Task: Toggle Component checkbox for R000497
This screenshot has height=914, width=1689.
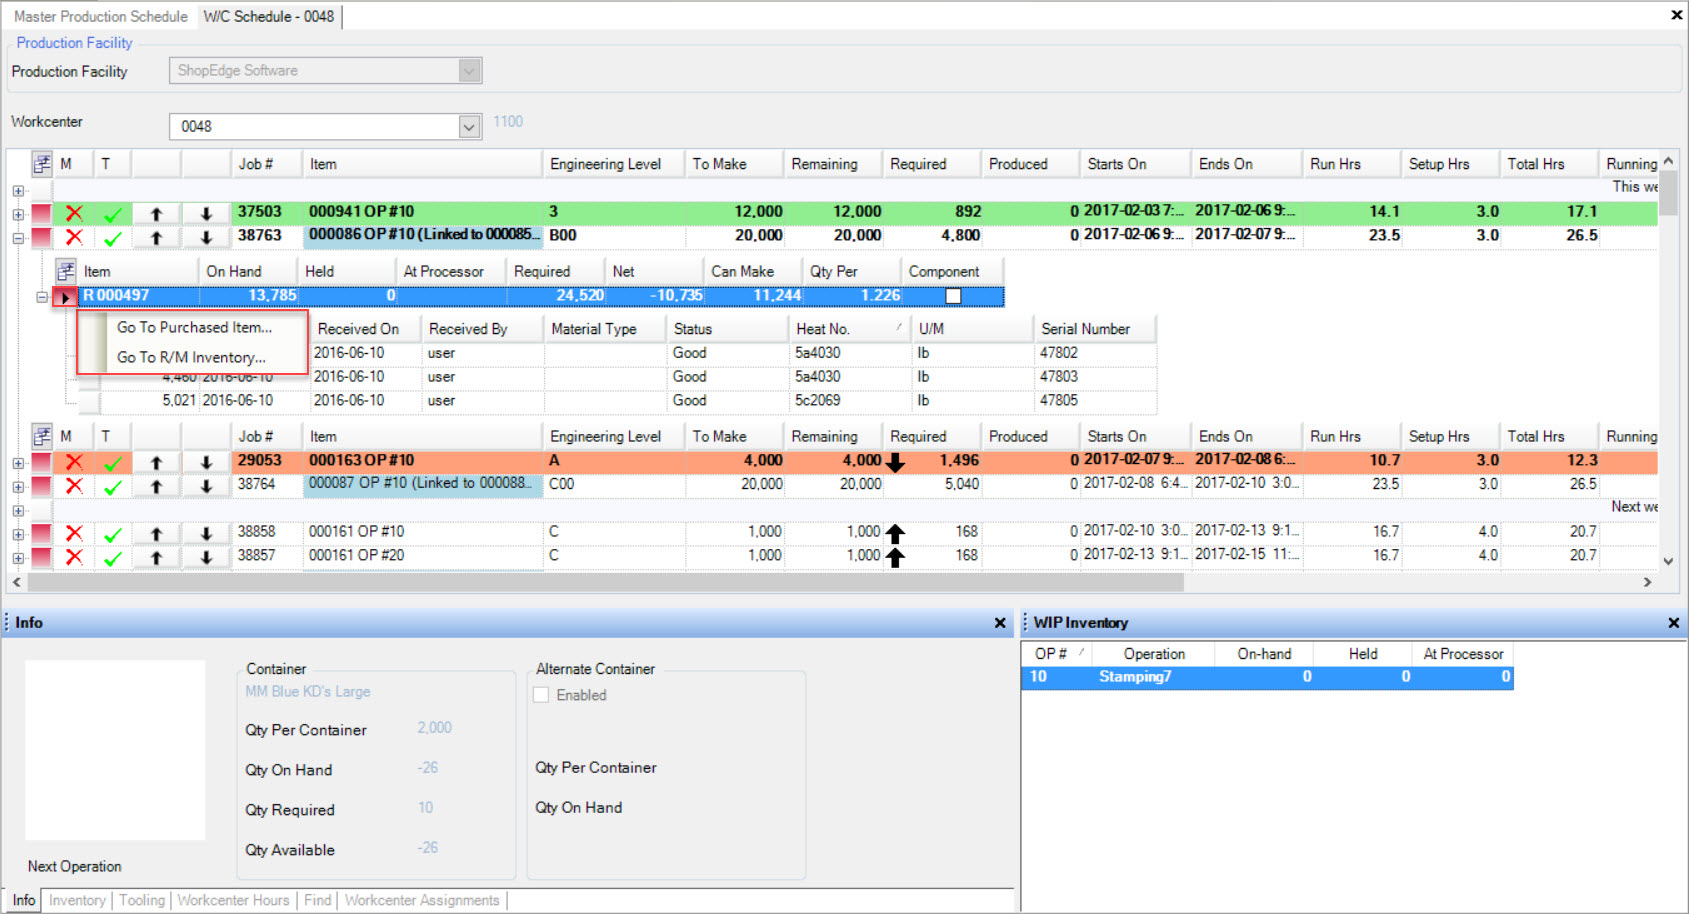Action: (x=953, y=296)
